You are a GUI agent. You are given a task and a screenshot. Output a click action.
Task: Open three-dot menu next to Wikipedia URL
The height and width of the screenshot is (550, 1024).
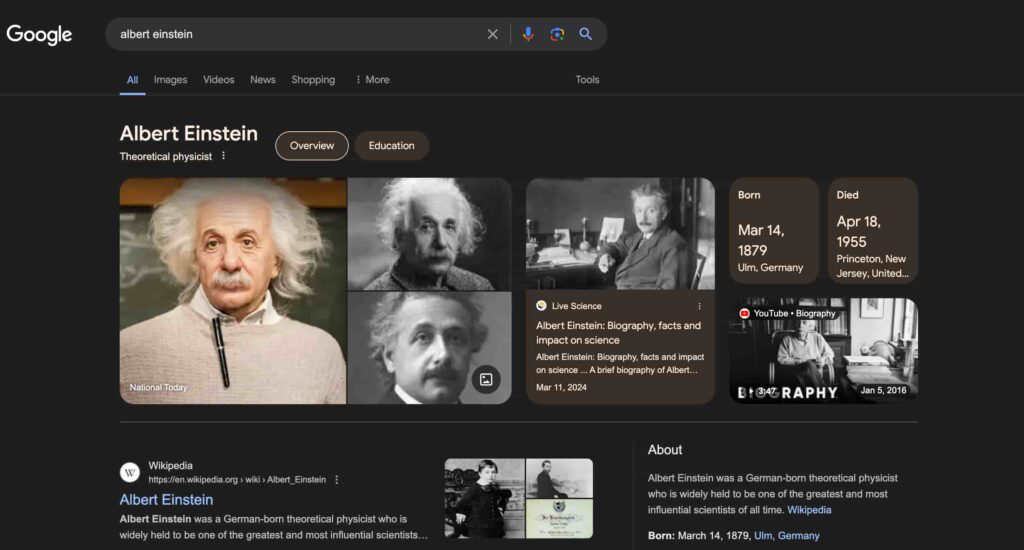pyautogui.click(x=337, y=480)
